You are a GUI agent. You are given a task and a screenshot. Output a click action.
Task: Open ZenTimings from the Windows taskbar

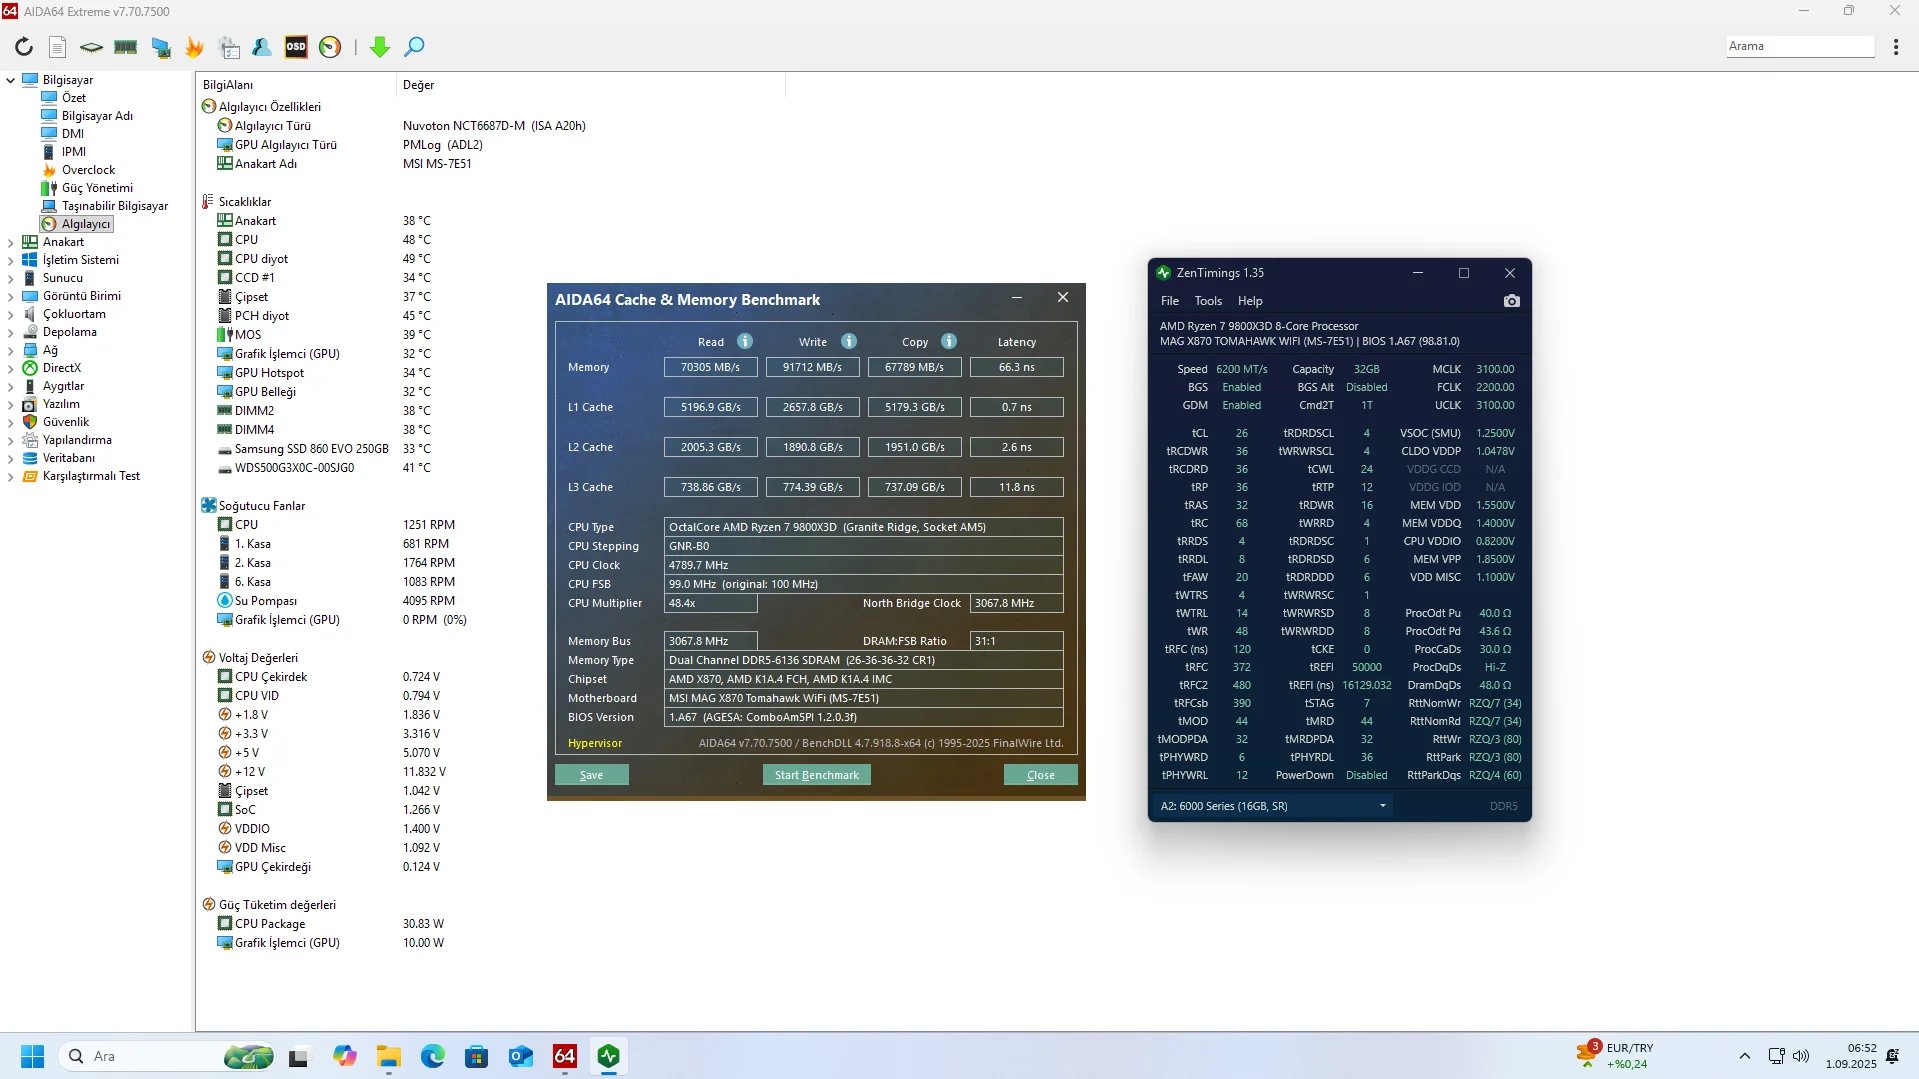(609, 1056)
